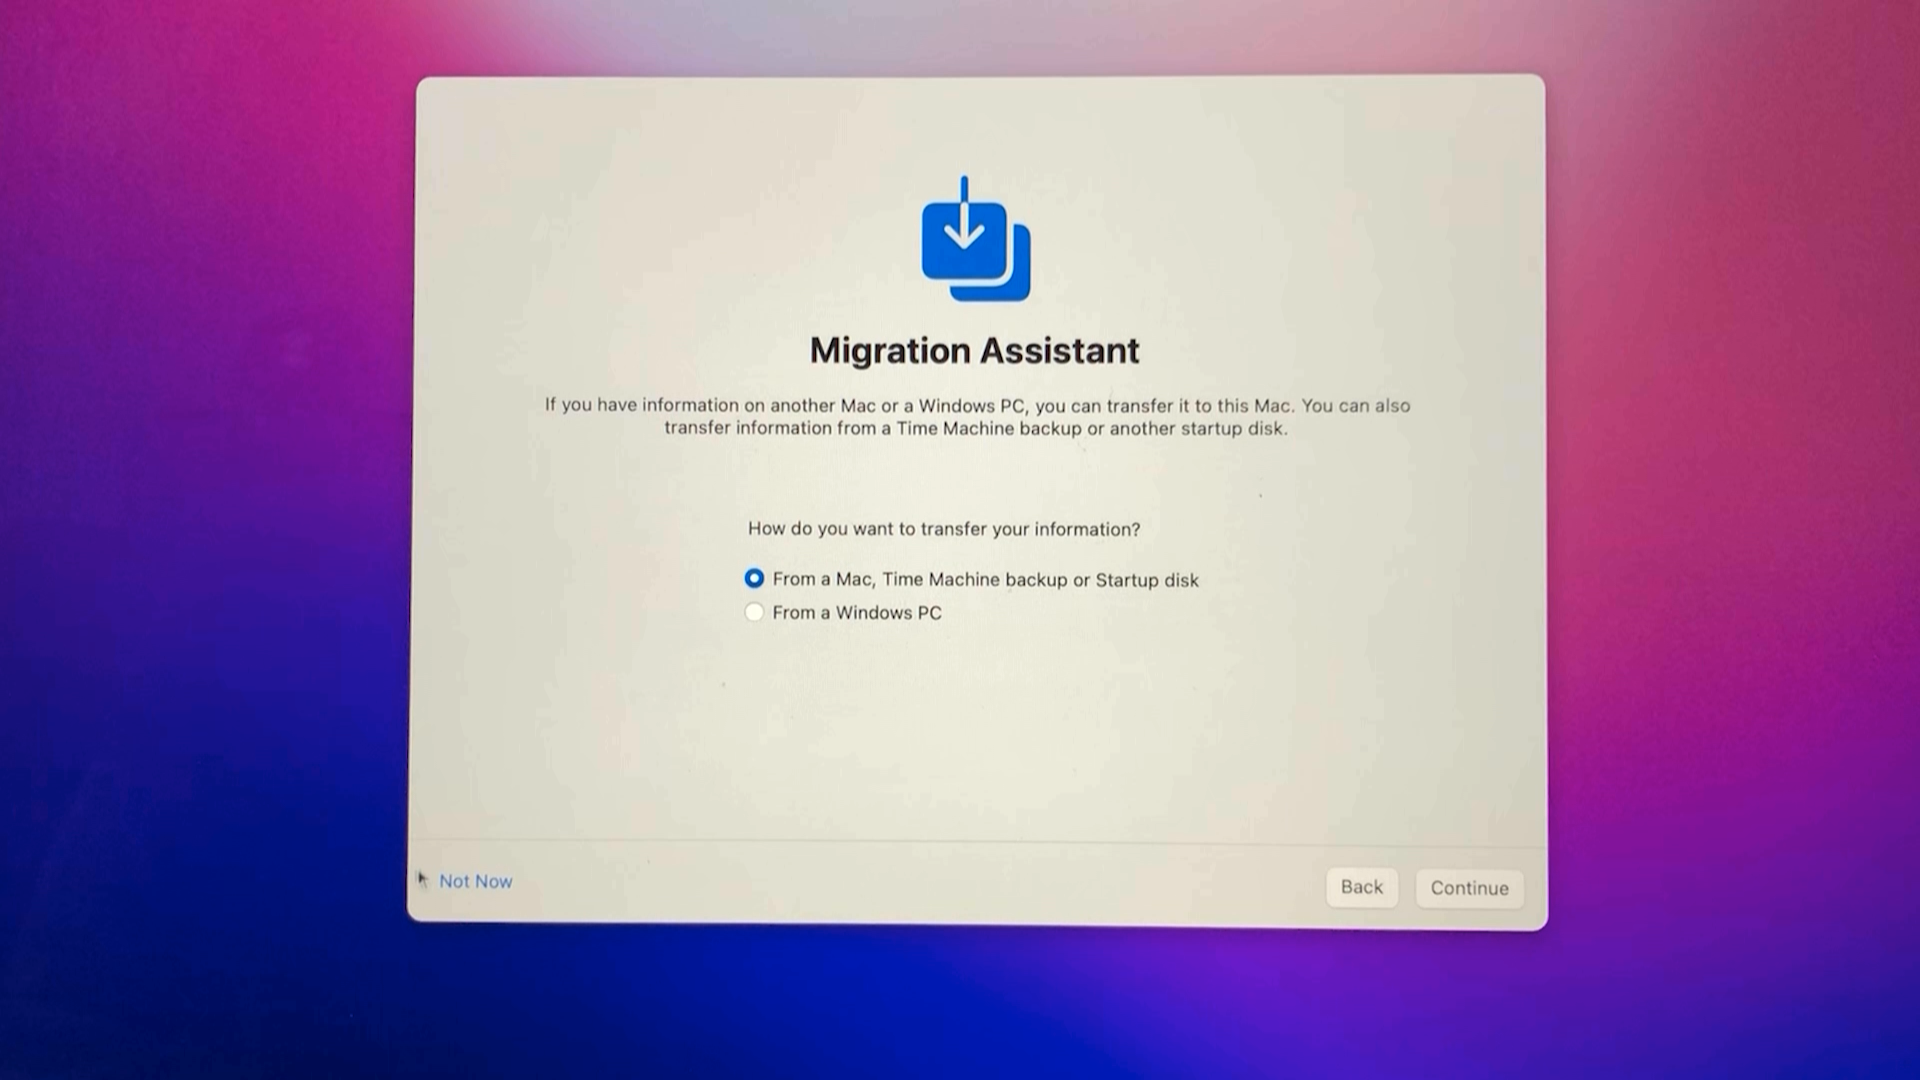Click the white down arrow inside the icon
The width and height of the screenshot is (1920, 1080).
click(x=964, y=228)
